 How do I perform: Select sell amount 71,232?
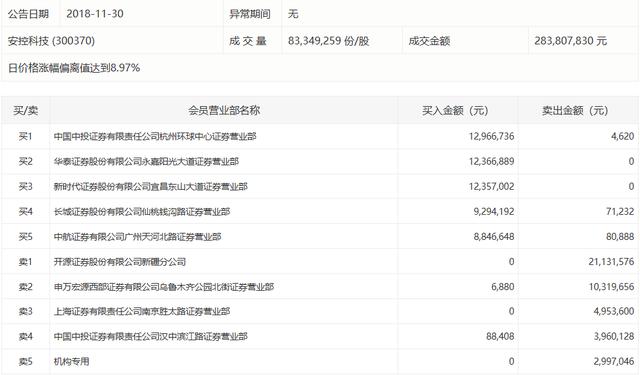click(x=620, y=212)
